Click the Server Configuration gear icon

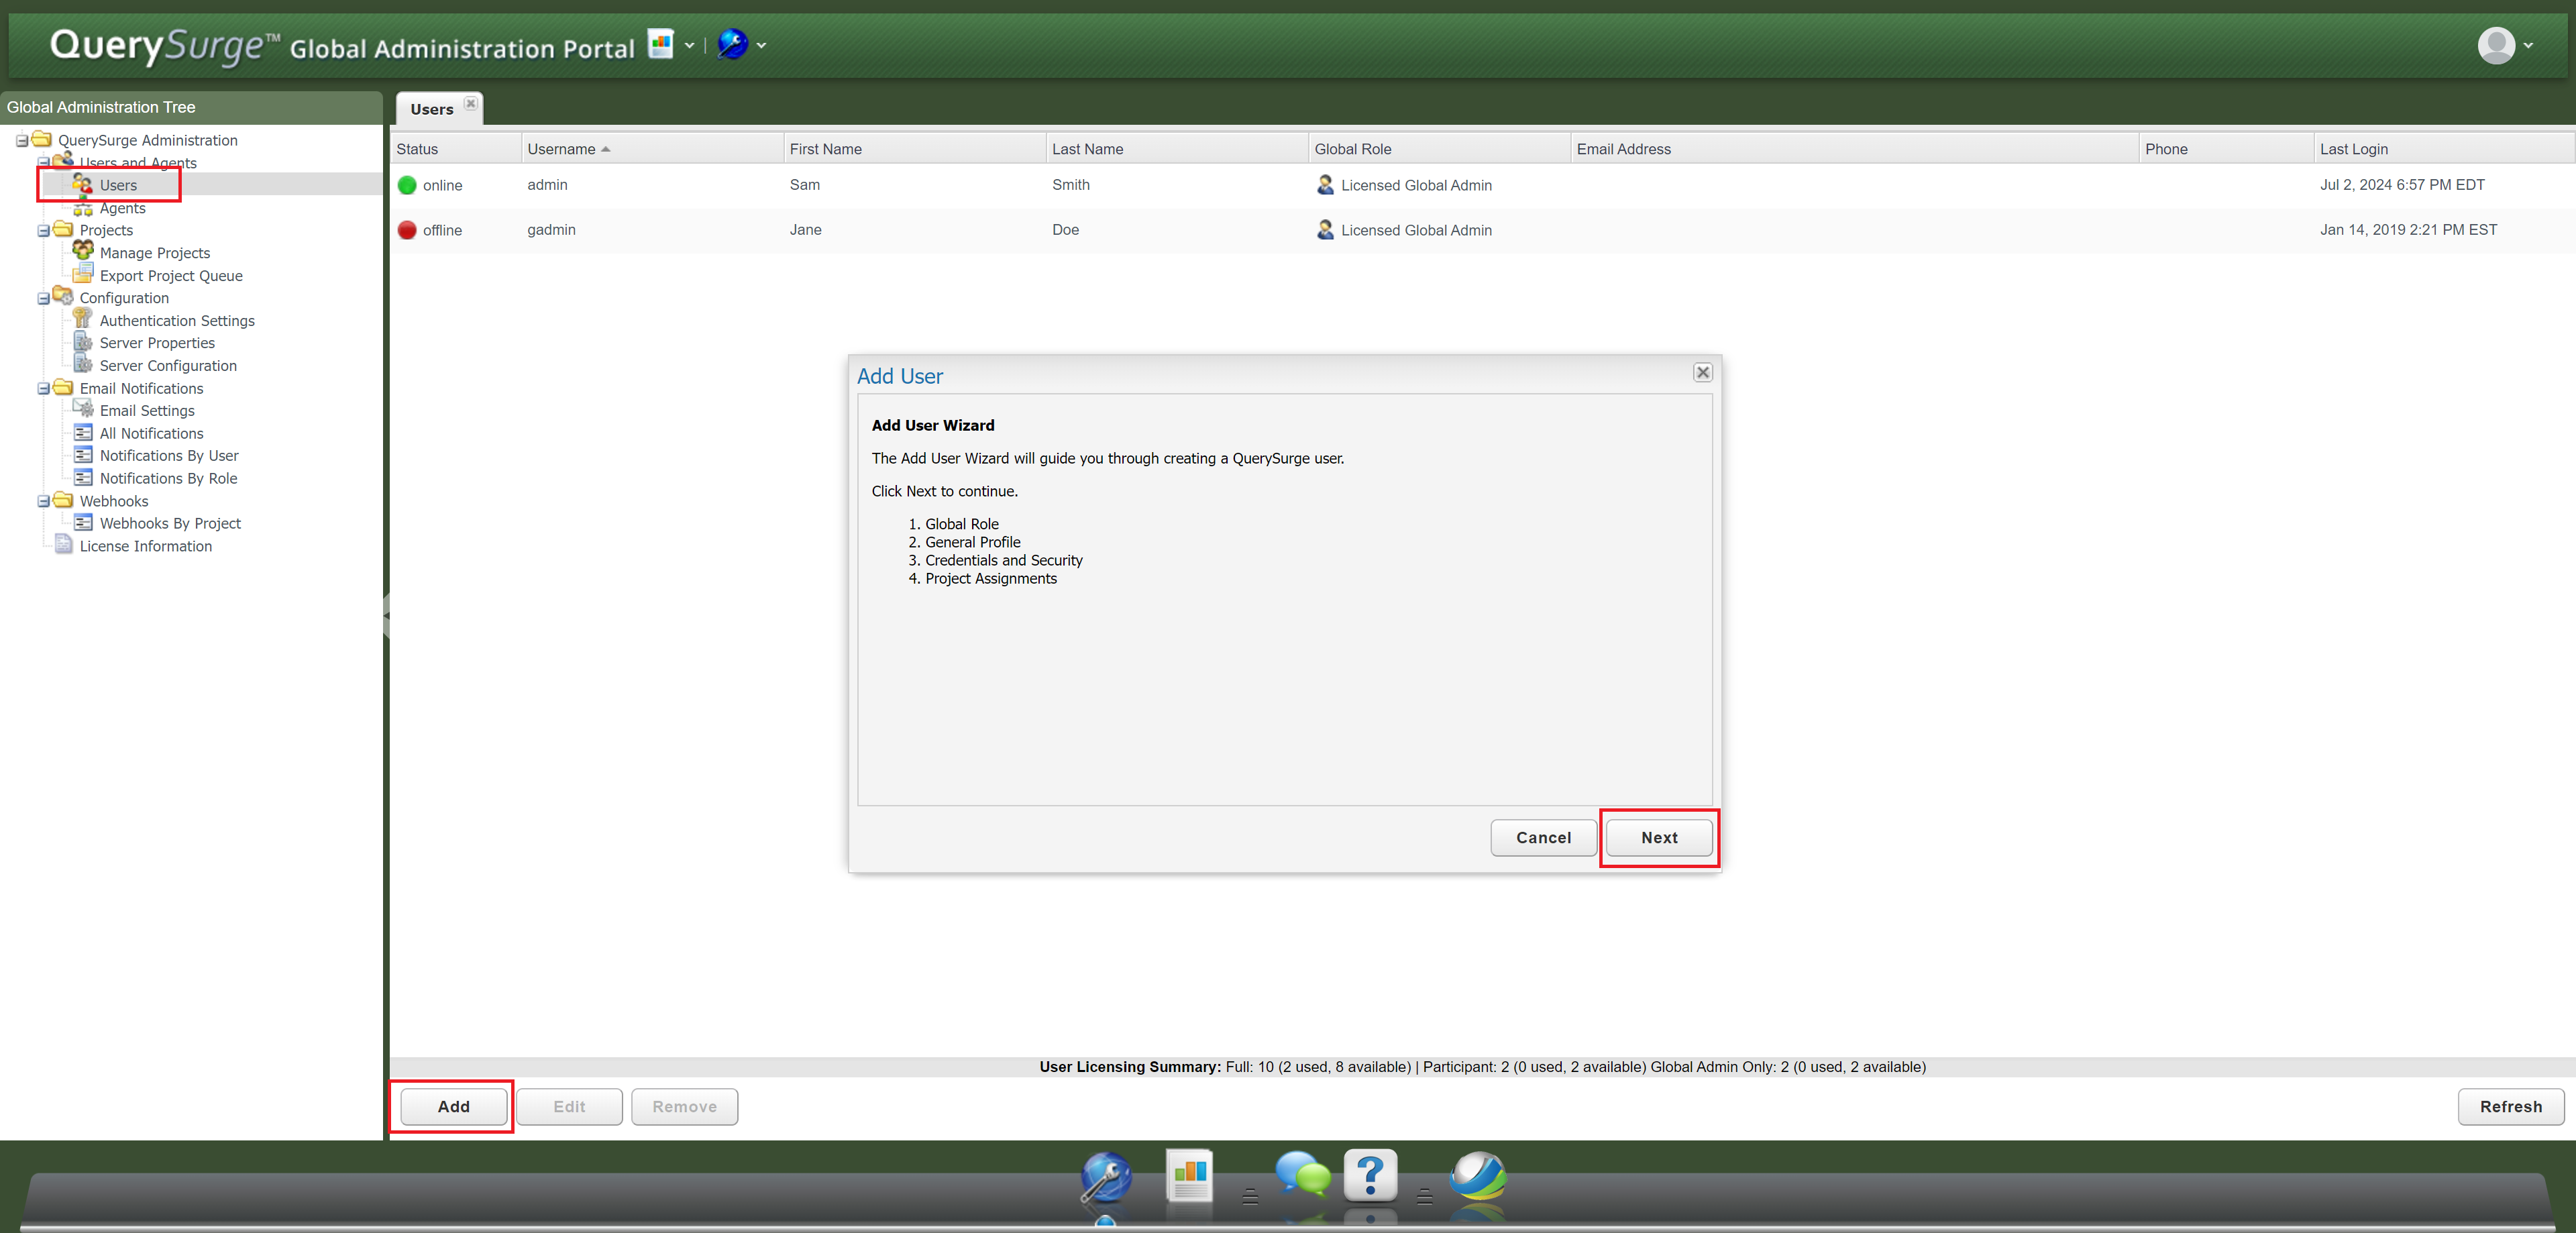pos(83,364)
